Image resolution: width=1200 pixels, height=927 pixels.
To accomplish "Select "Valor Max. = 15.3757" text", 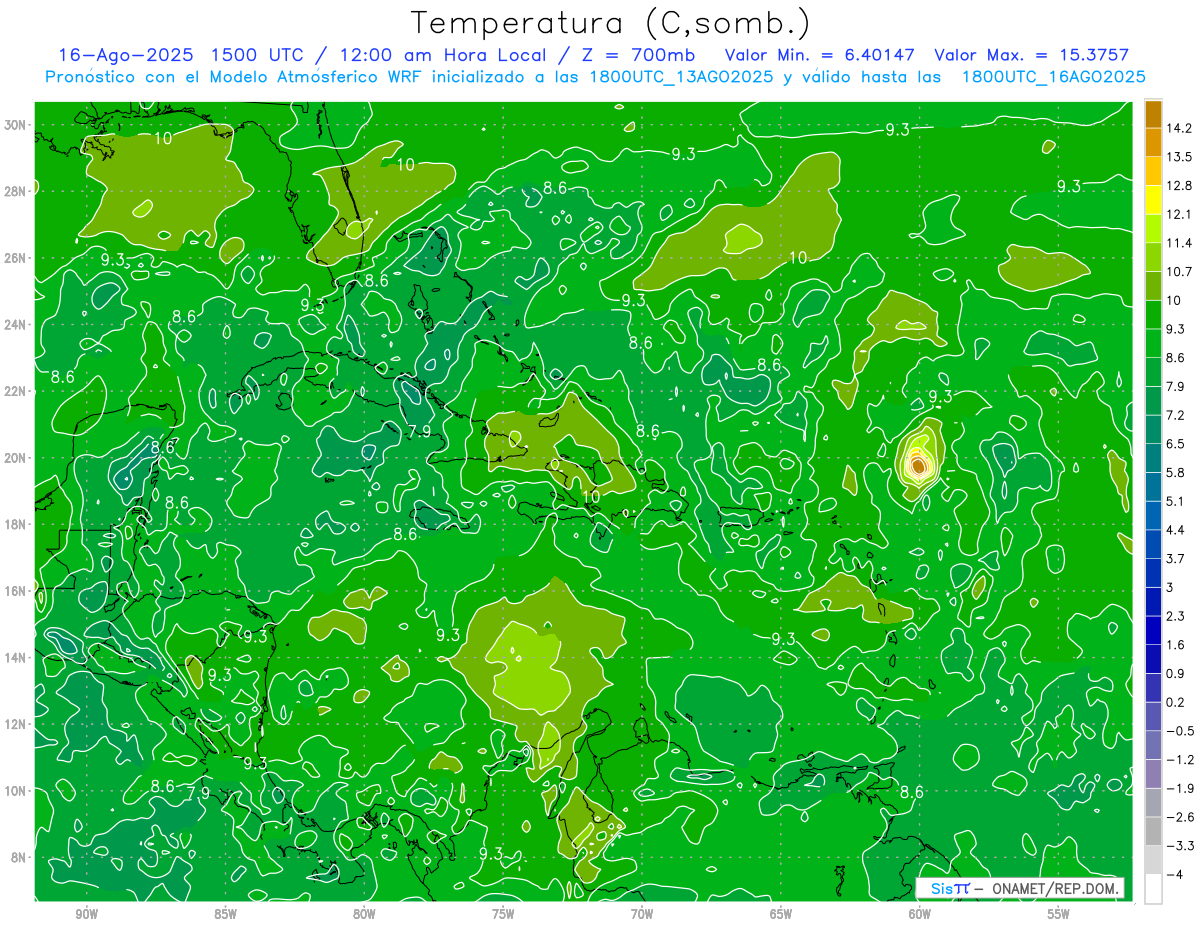I will [x=1034, y=55].
